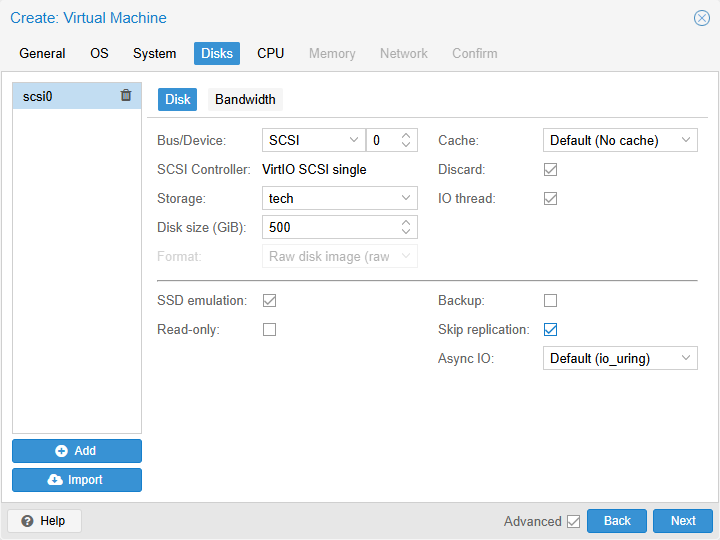Screen dimensions: 720x540
Task: Open the Storage dropdown showing tech
Action: point(406,199)
